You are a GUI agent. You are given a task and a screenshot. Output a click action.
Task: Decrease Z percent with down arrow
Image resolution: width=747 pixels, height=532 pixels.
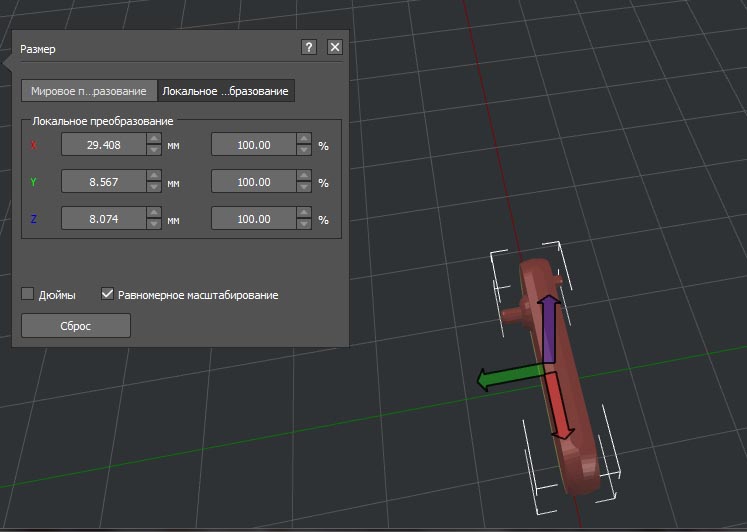pos(304,224)
